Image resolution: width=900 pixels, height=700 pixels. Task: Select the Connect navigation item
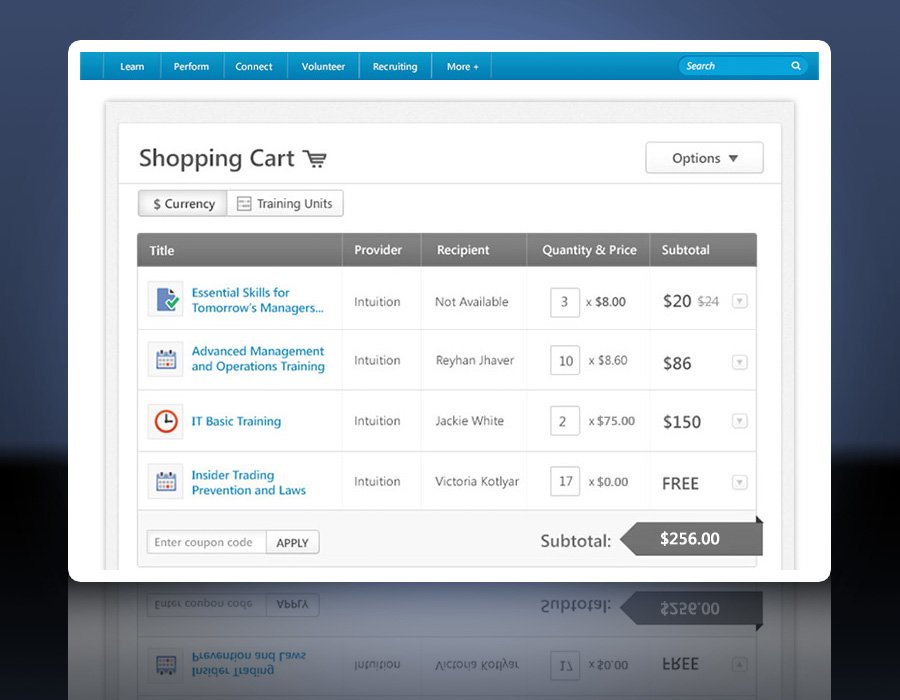[x=254, y=67]
